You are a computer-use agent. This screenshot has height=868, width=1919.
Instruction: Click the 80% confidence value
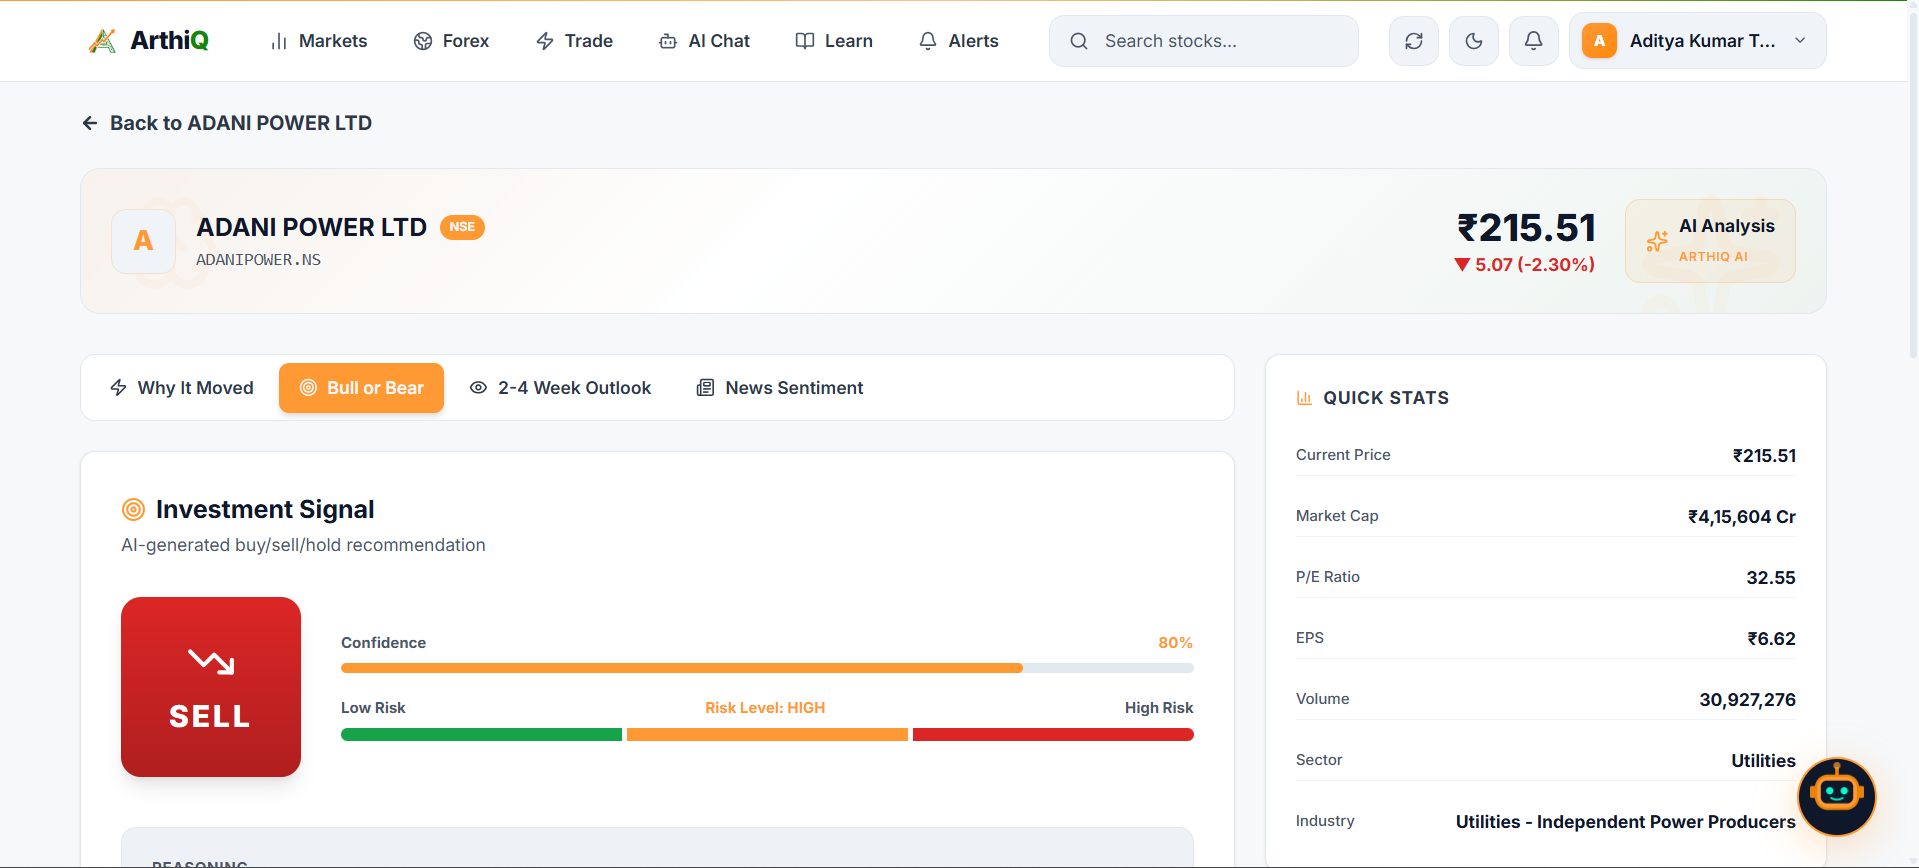pos(1176,643)
